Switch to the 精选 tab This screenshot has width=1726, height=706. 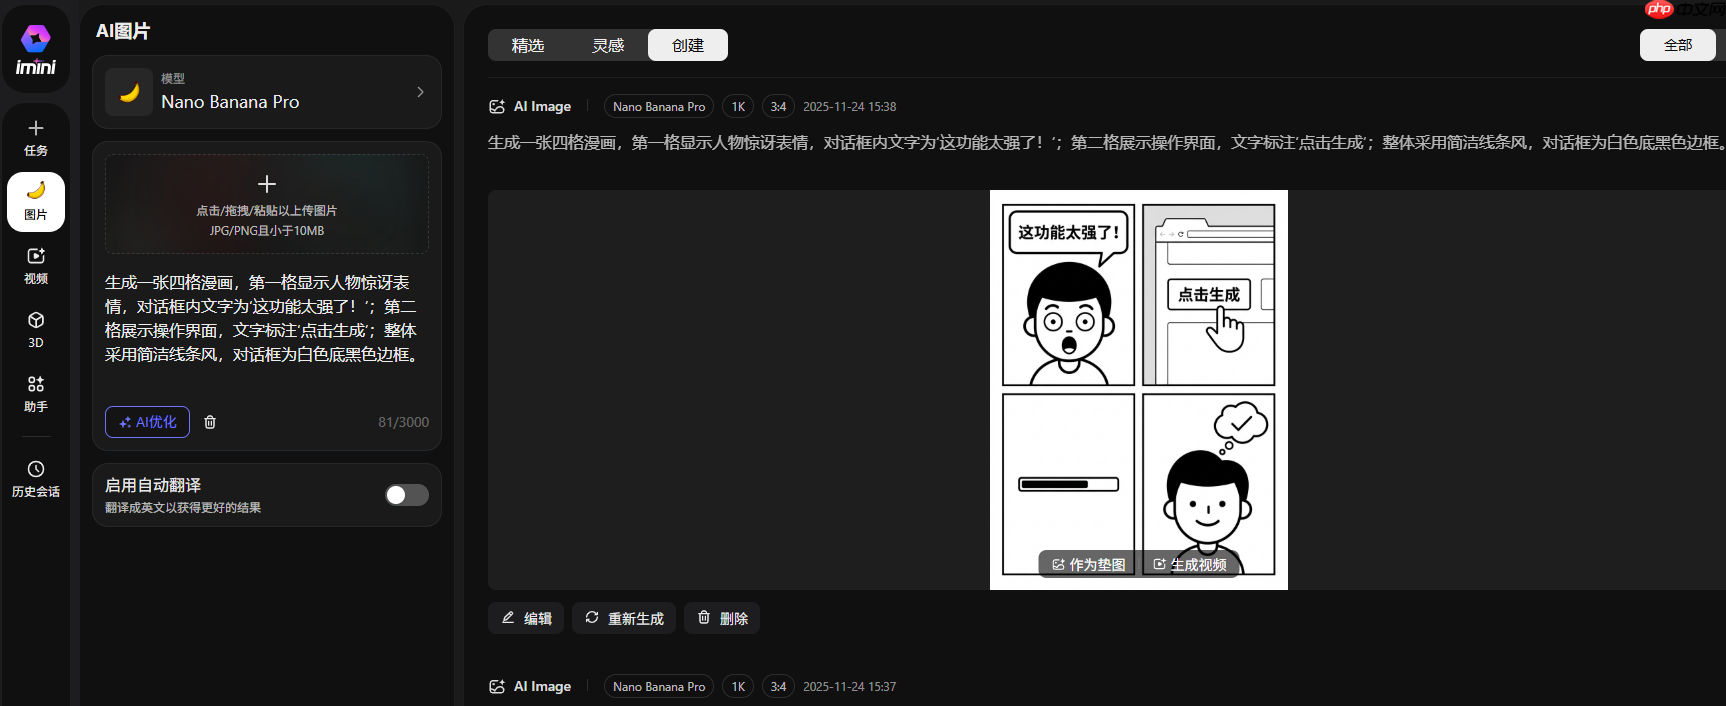tap(528, 45)
